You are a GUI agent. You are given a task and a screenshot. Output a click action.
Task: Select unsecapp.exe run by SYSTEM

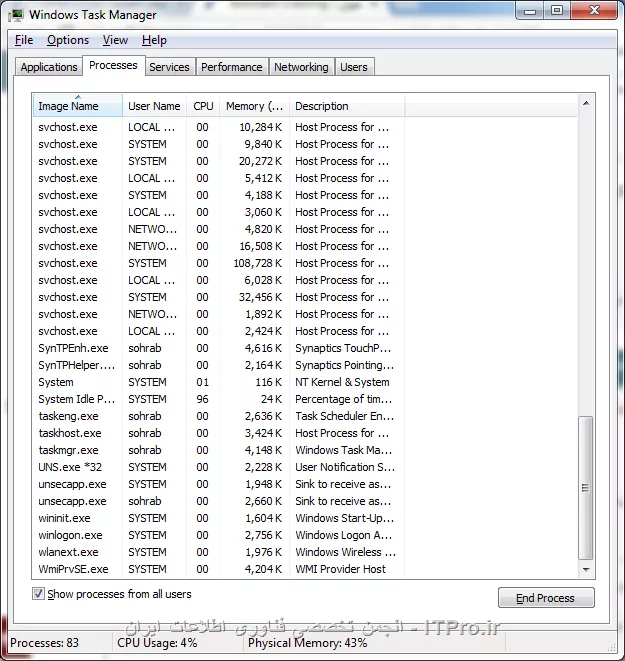tap(218, 484)
